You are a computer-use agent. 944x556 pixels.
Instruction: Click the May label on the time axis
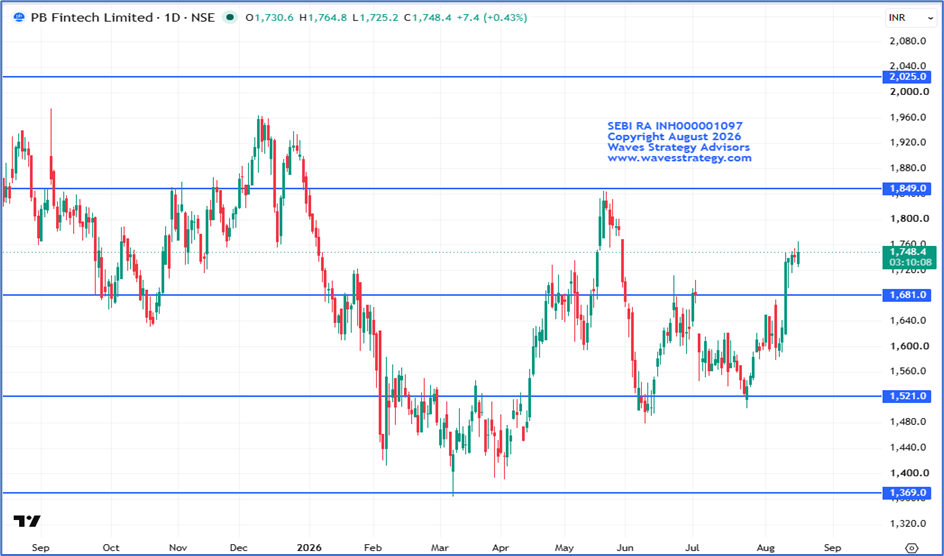564,548
